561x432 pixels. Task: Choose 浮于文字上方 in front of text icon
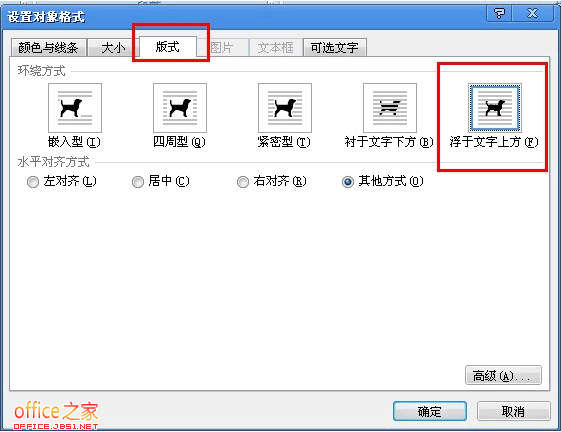(495, 108)
